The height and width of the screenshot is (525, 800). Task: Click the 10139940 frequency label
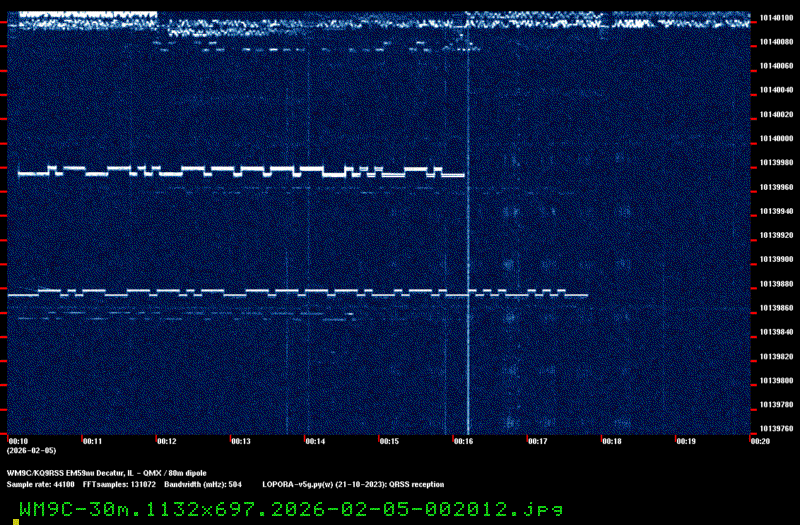pos(777,211)
